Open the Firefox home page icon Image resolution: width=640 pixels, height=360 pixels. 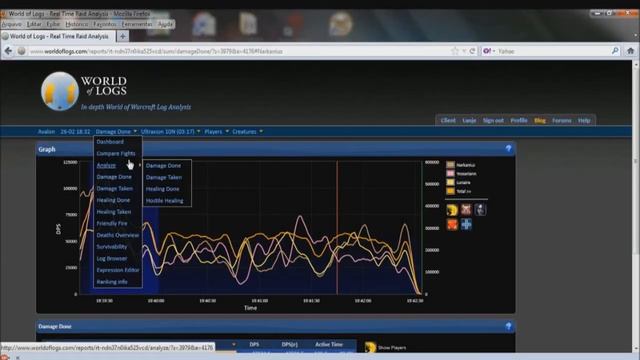(x=631, y=51)
